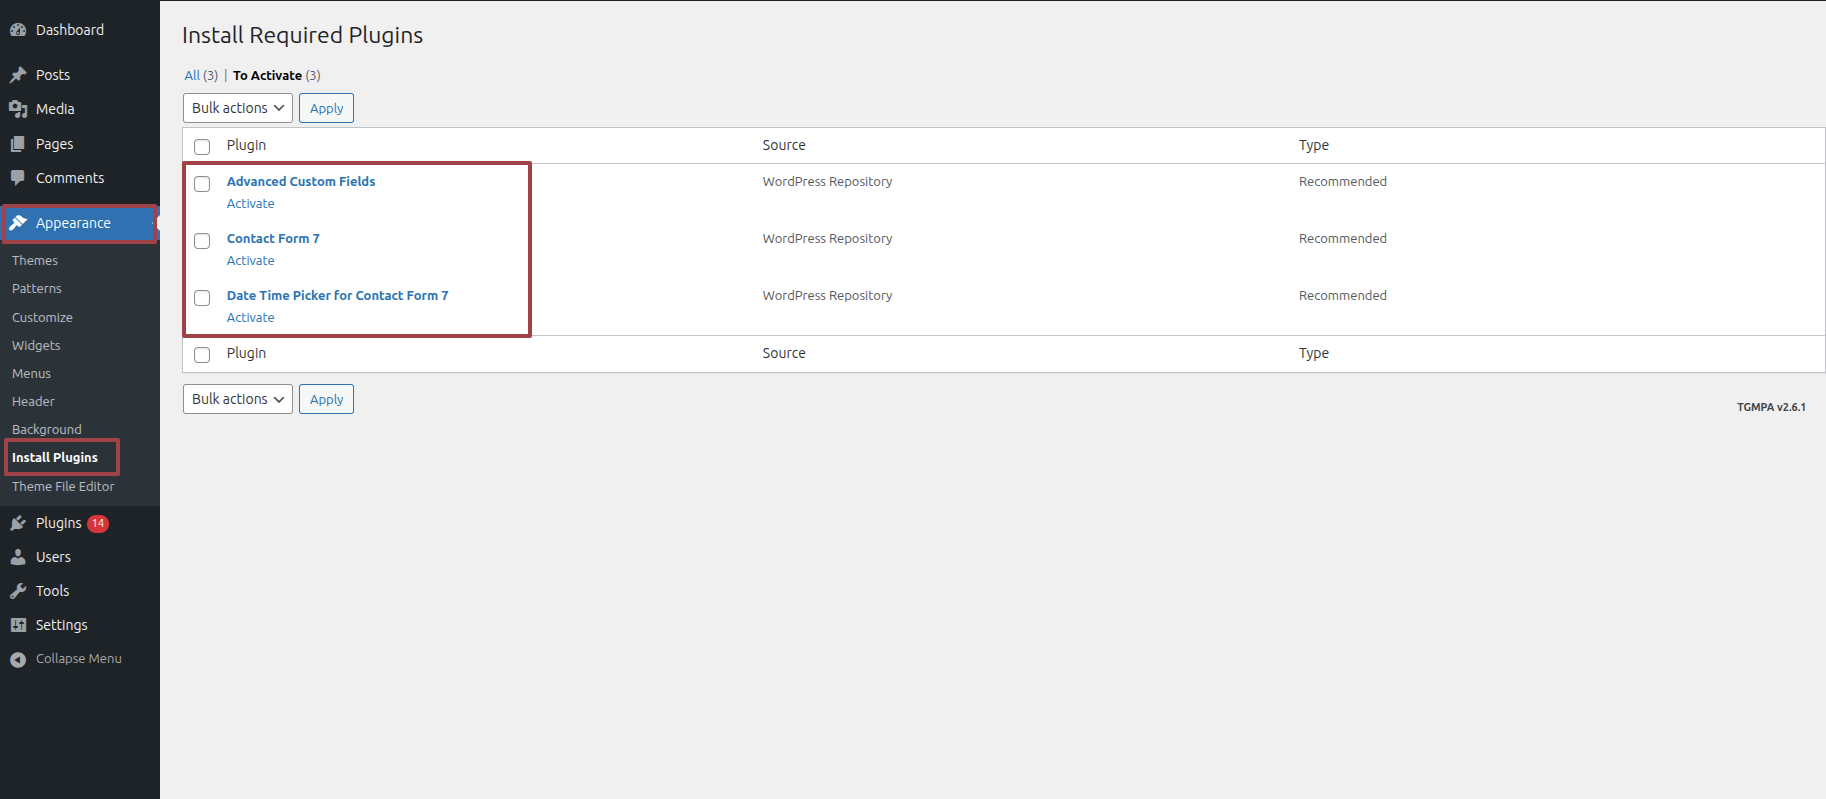Click the Tools wrench icon
This screenshot has height=799, width=1826.
click(x=18, y=591)
